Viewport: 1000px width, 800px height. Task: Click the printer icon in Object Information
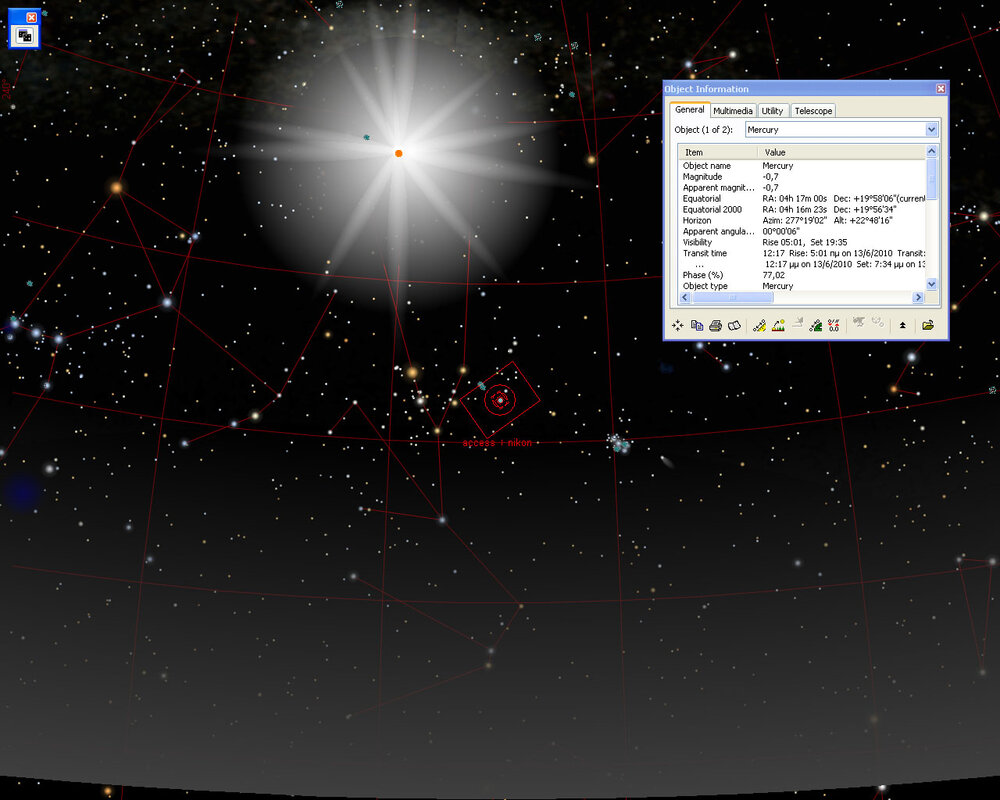click(x=715, y=325)
